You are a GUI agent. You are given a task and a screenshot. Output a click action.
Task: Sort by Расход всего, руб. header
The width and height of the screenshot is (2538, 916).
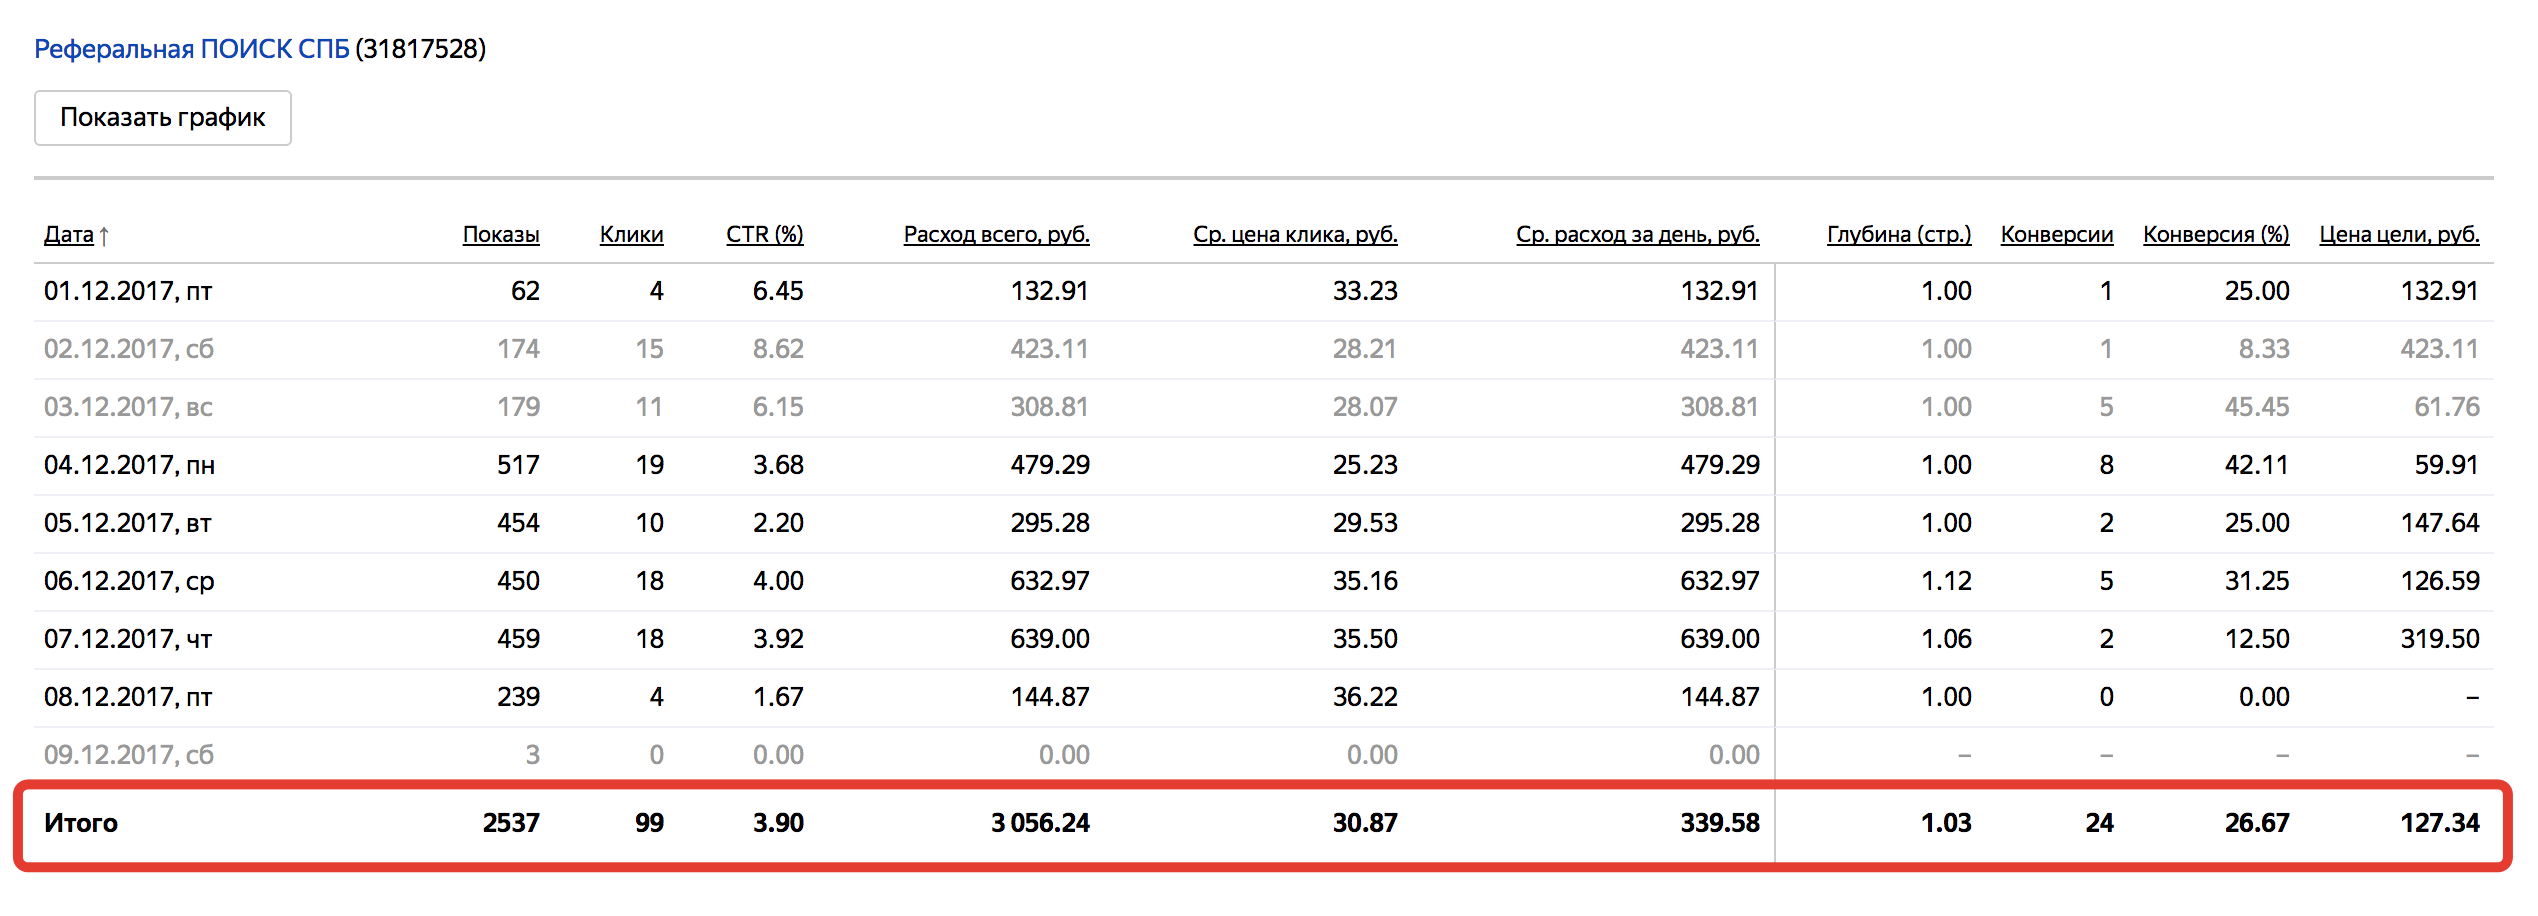pyautogui.click(x=997, y=234)
